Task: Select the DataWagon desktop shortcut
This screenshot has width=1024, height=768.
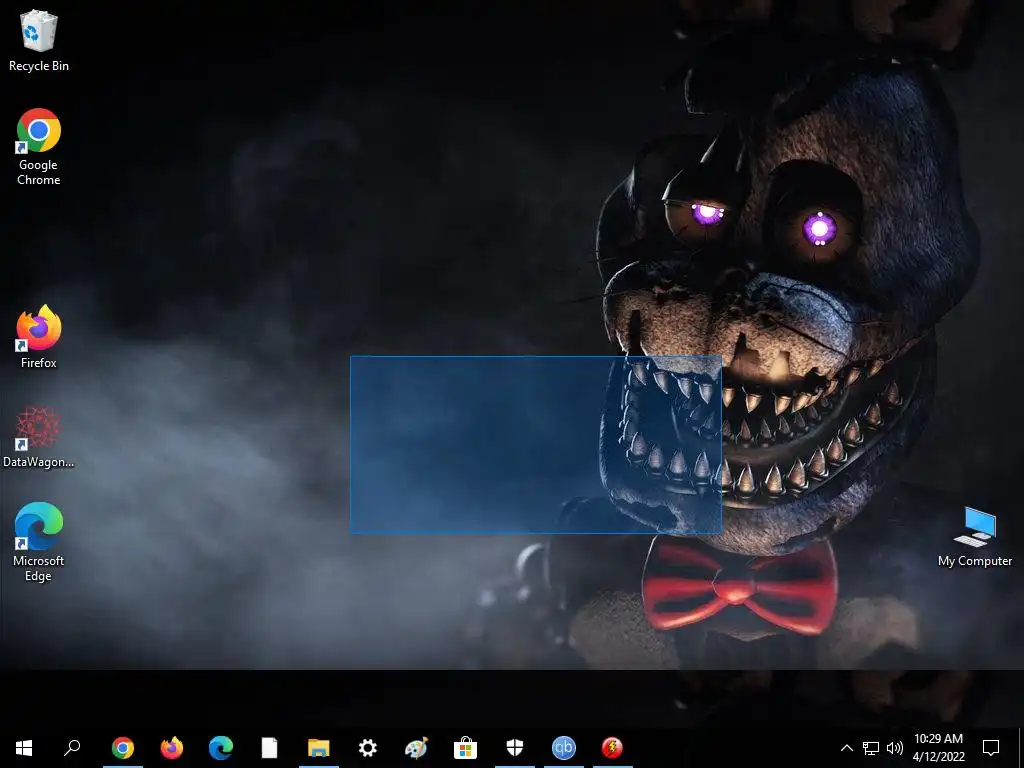Action: point(39,437)
